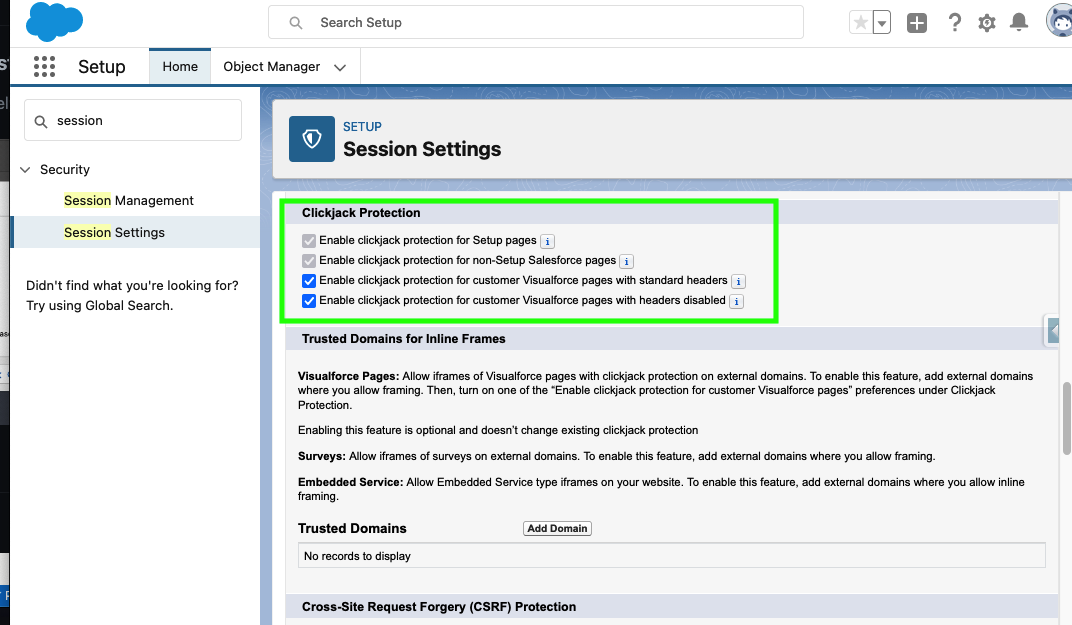Click the Search Setup field
1072x625 pixels.
tap(535, 23)
